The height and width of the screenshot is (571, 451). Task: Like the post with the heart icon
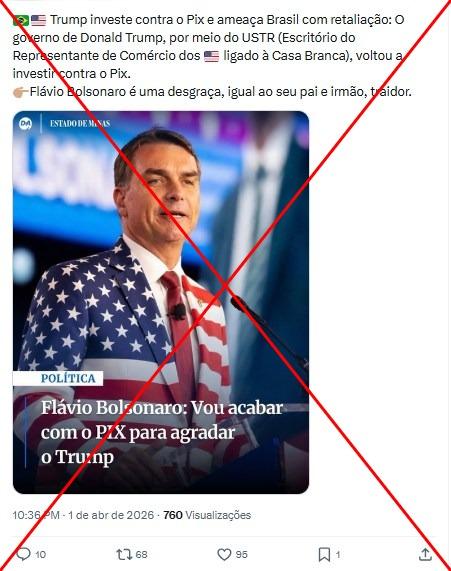224,555
